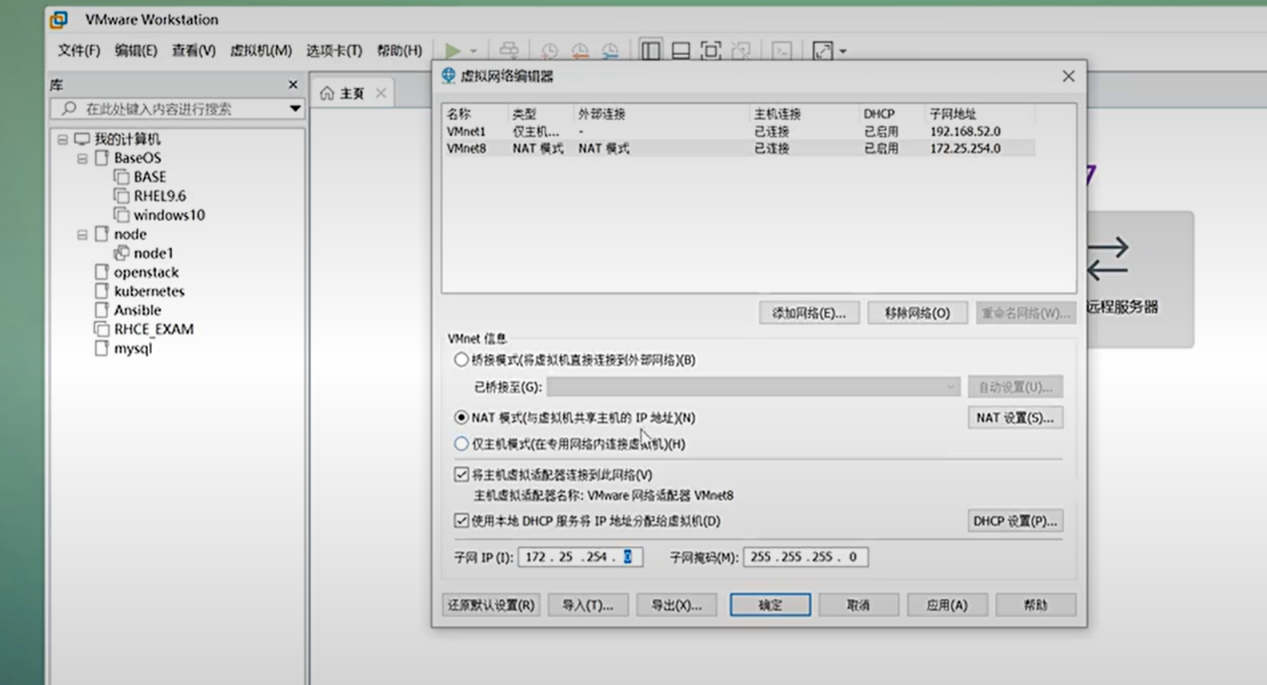
Task: Click the Unity mode icon
Action: tap(740, 51)
